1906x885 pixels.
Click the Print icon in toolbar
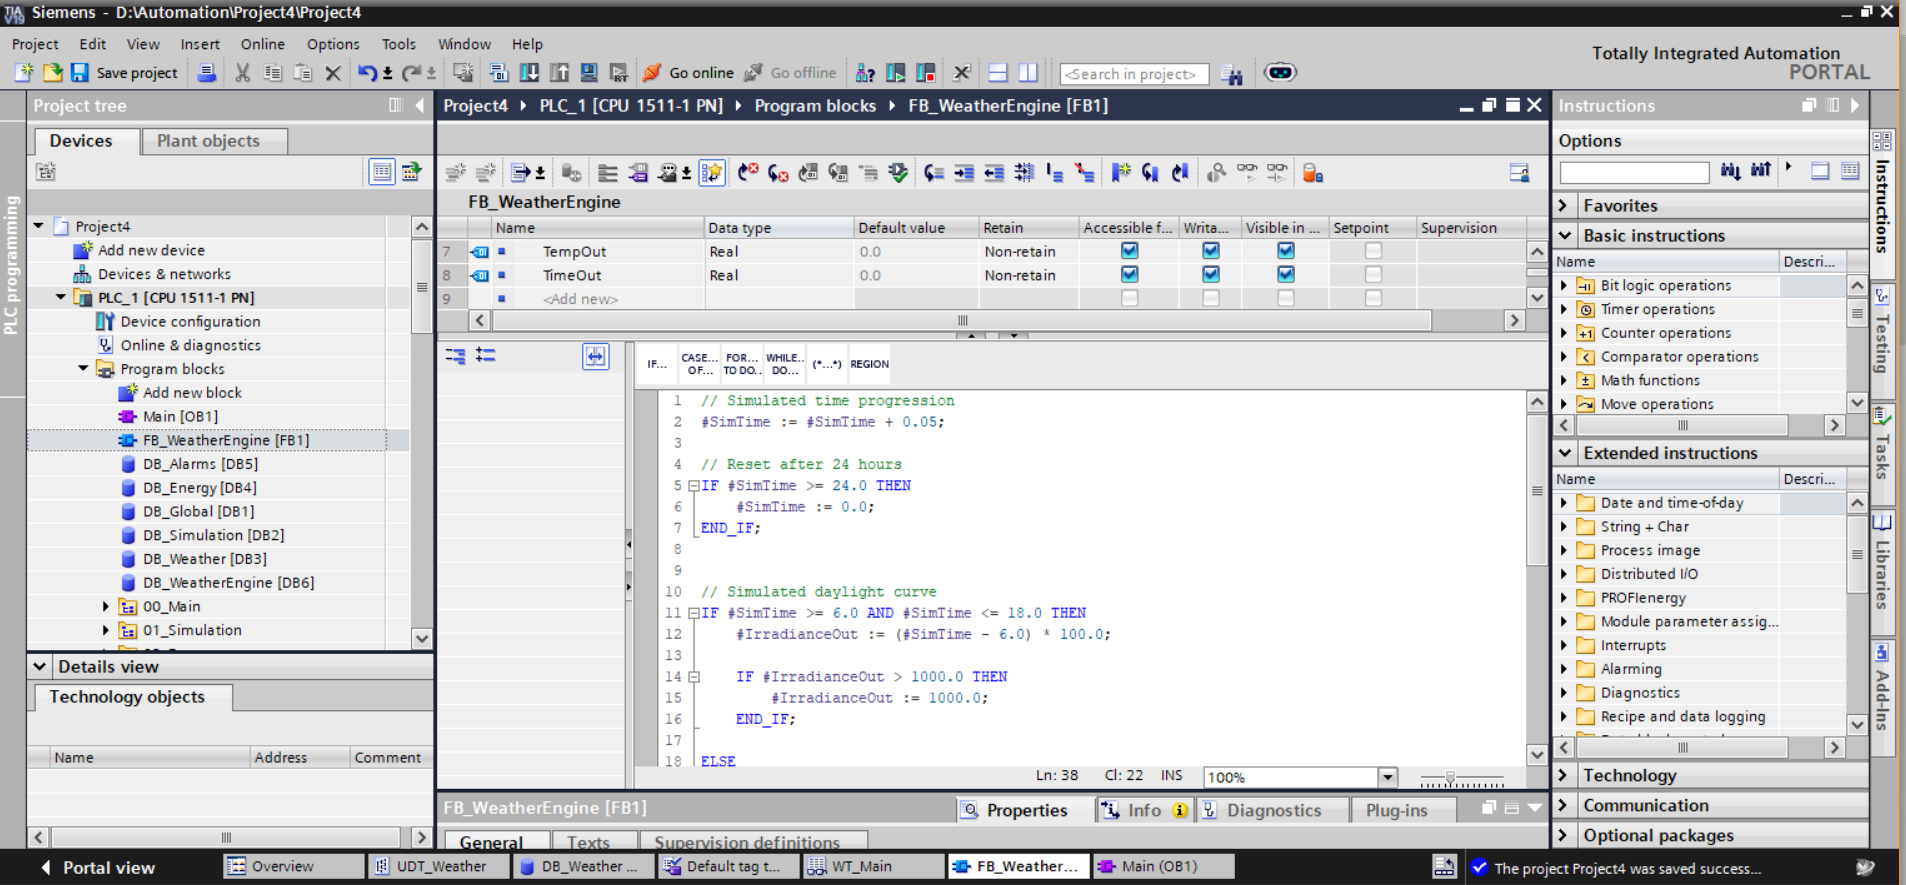207,73
